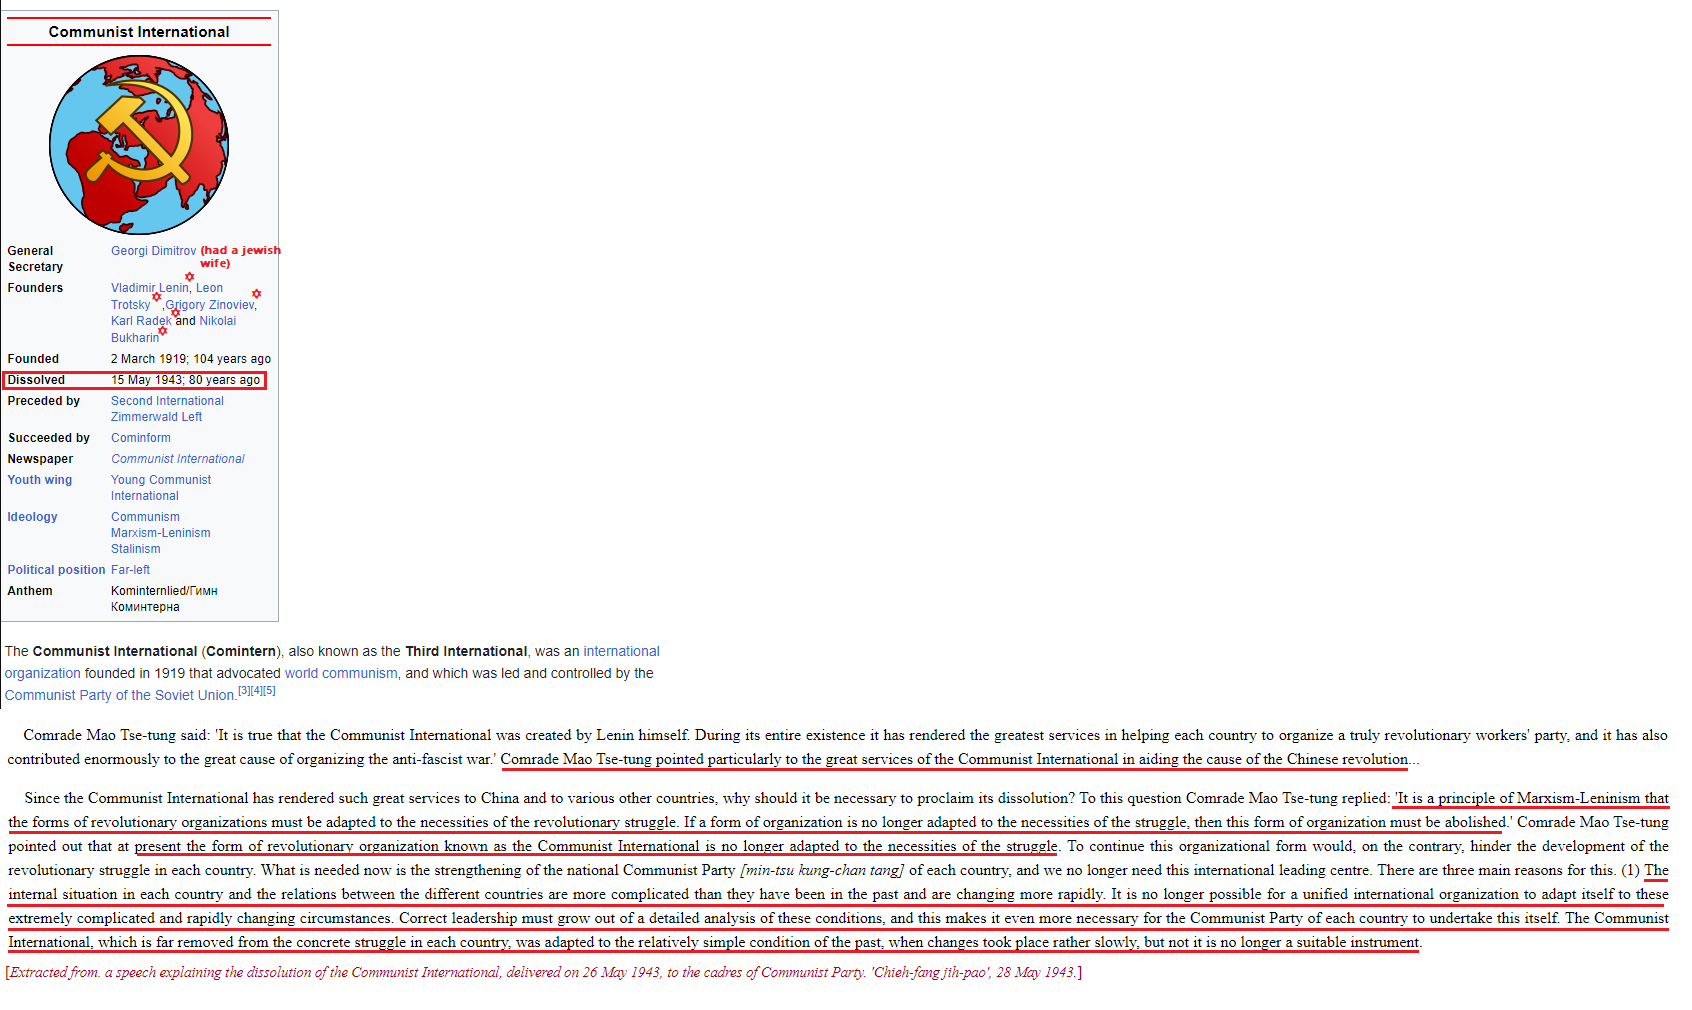Screen dimensions: 1692x1010
Task: Open the Georgi Dimitrov link
Action: [153, 251]
